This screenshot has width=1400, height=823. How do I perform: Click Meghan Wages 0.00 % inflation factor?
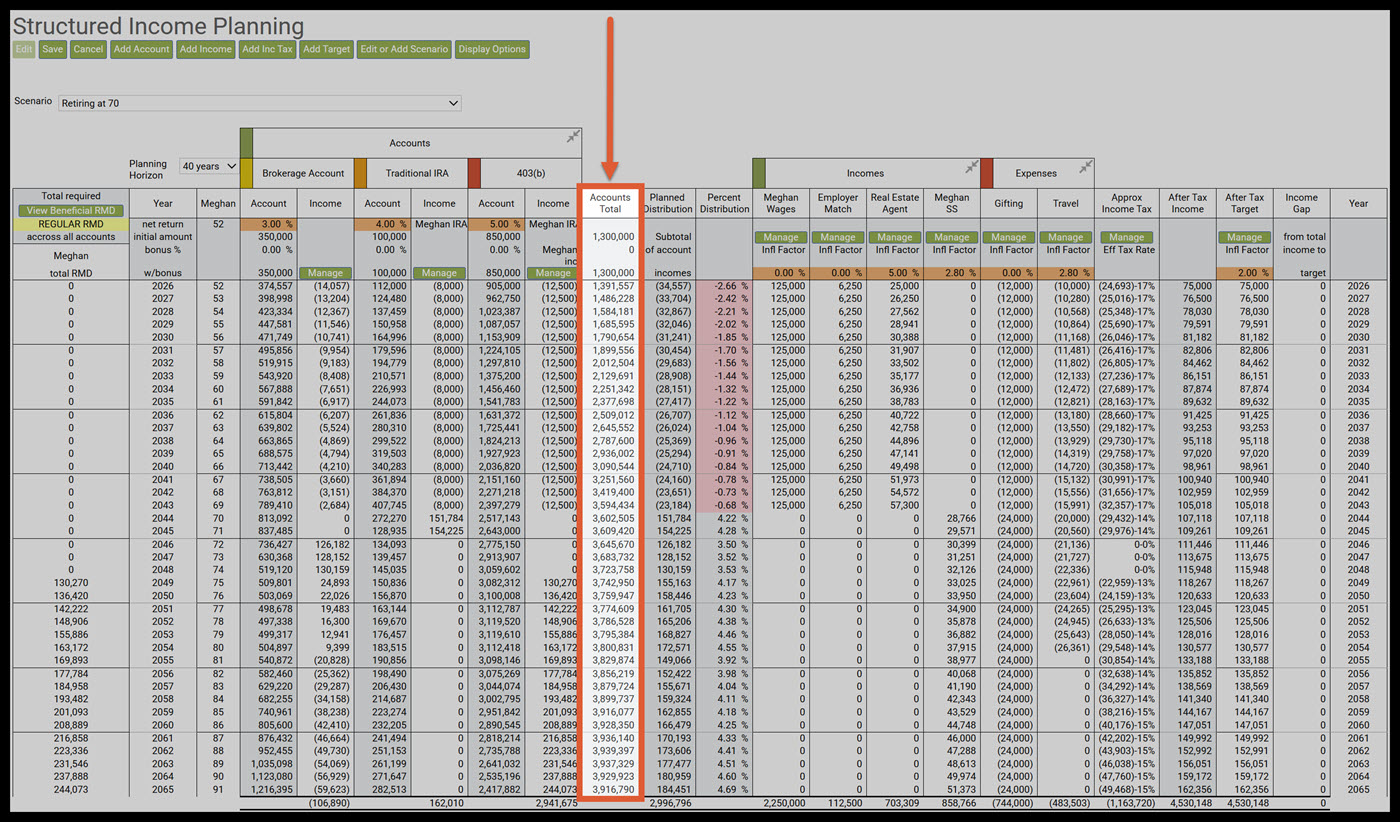[x=780, y=273]
